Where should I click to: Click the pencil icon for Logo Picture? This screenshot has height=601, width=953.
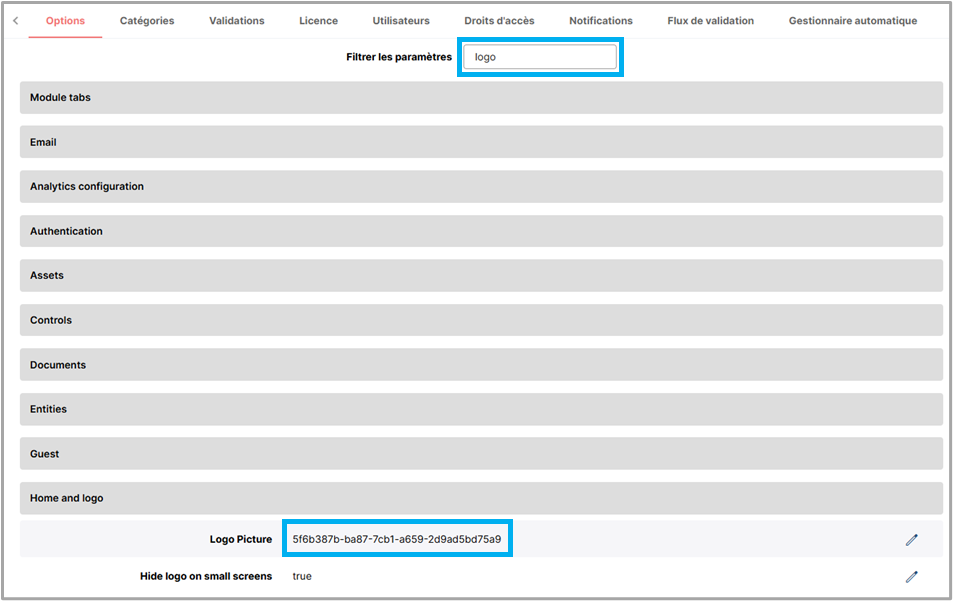[911, 540]
